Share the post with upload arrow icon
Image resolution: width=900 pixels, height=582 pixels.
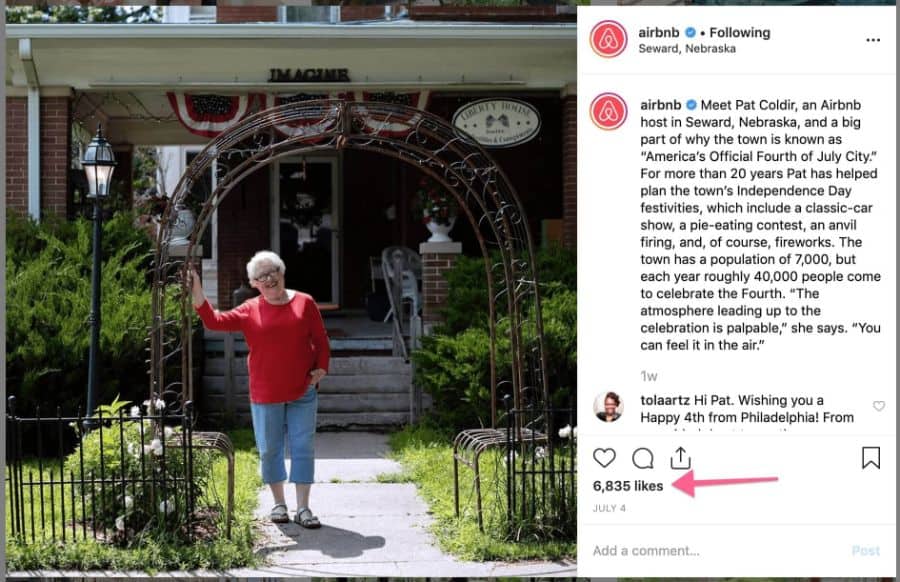click(680, 457)
